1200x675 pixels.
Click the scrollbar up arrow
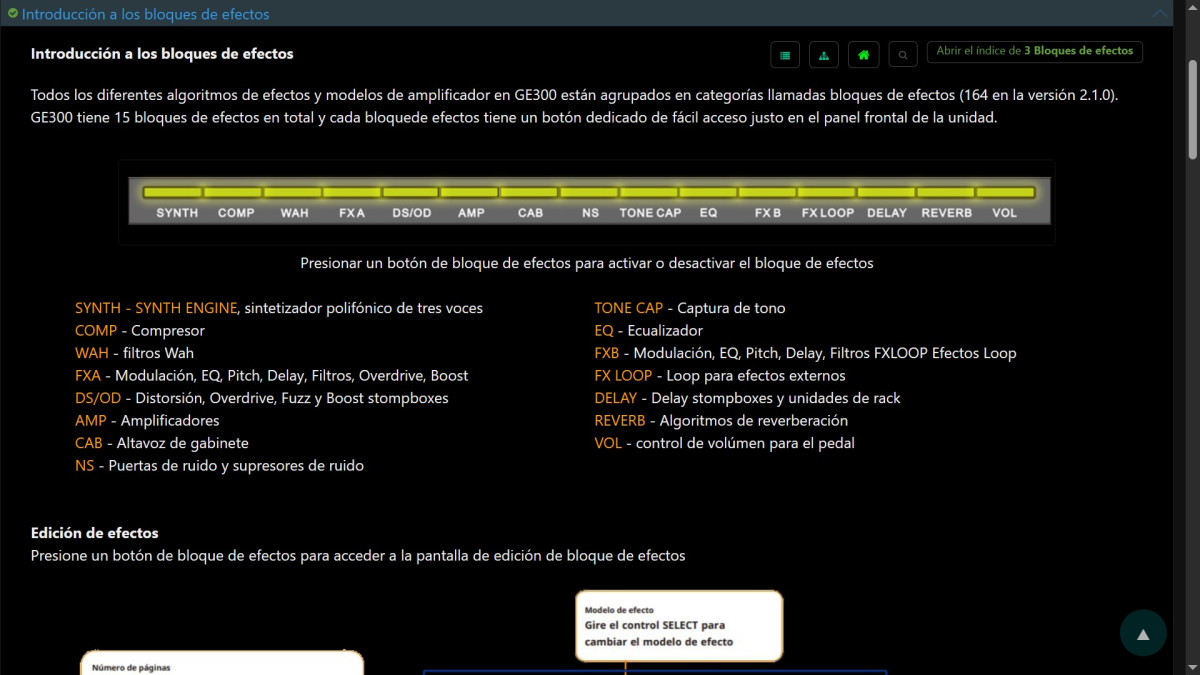pos(1192,8)
